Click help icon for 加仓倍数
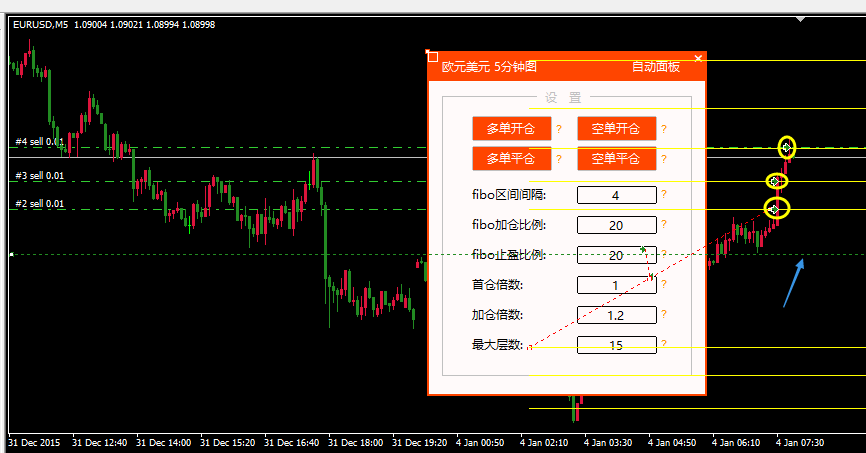 coord(664,314)
